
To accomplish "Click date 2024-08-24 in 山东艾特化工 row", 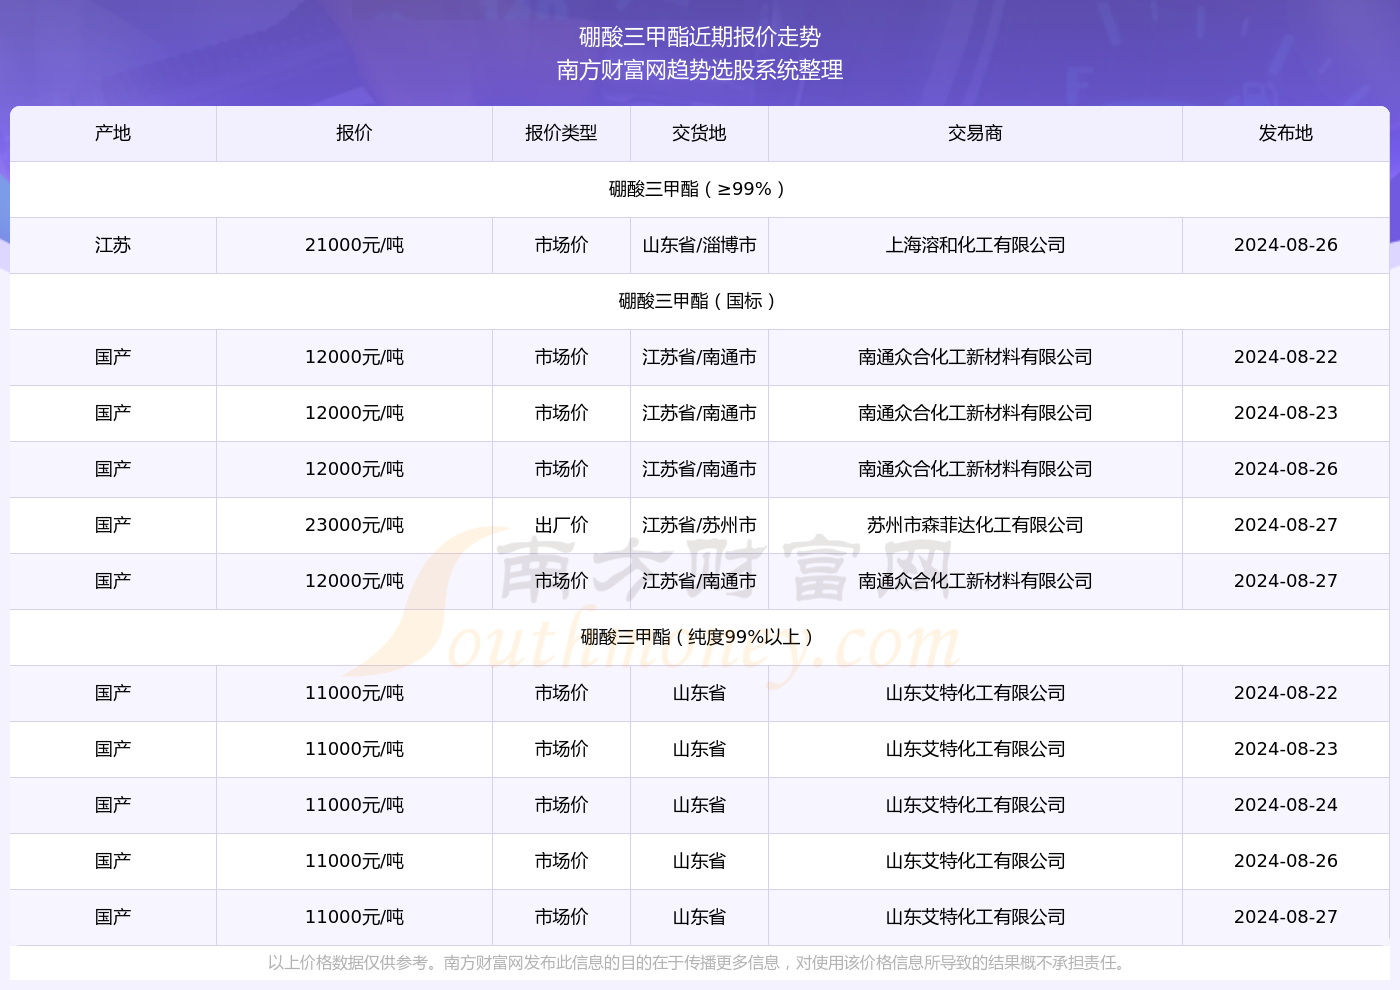I will [x=1286, y=805].
